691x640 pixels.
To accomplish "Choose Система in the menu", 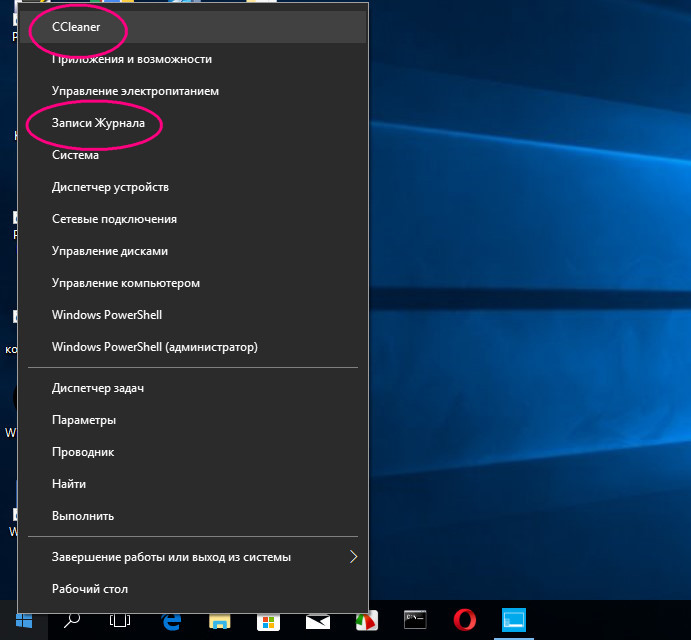I will (x=193, y=155).
